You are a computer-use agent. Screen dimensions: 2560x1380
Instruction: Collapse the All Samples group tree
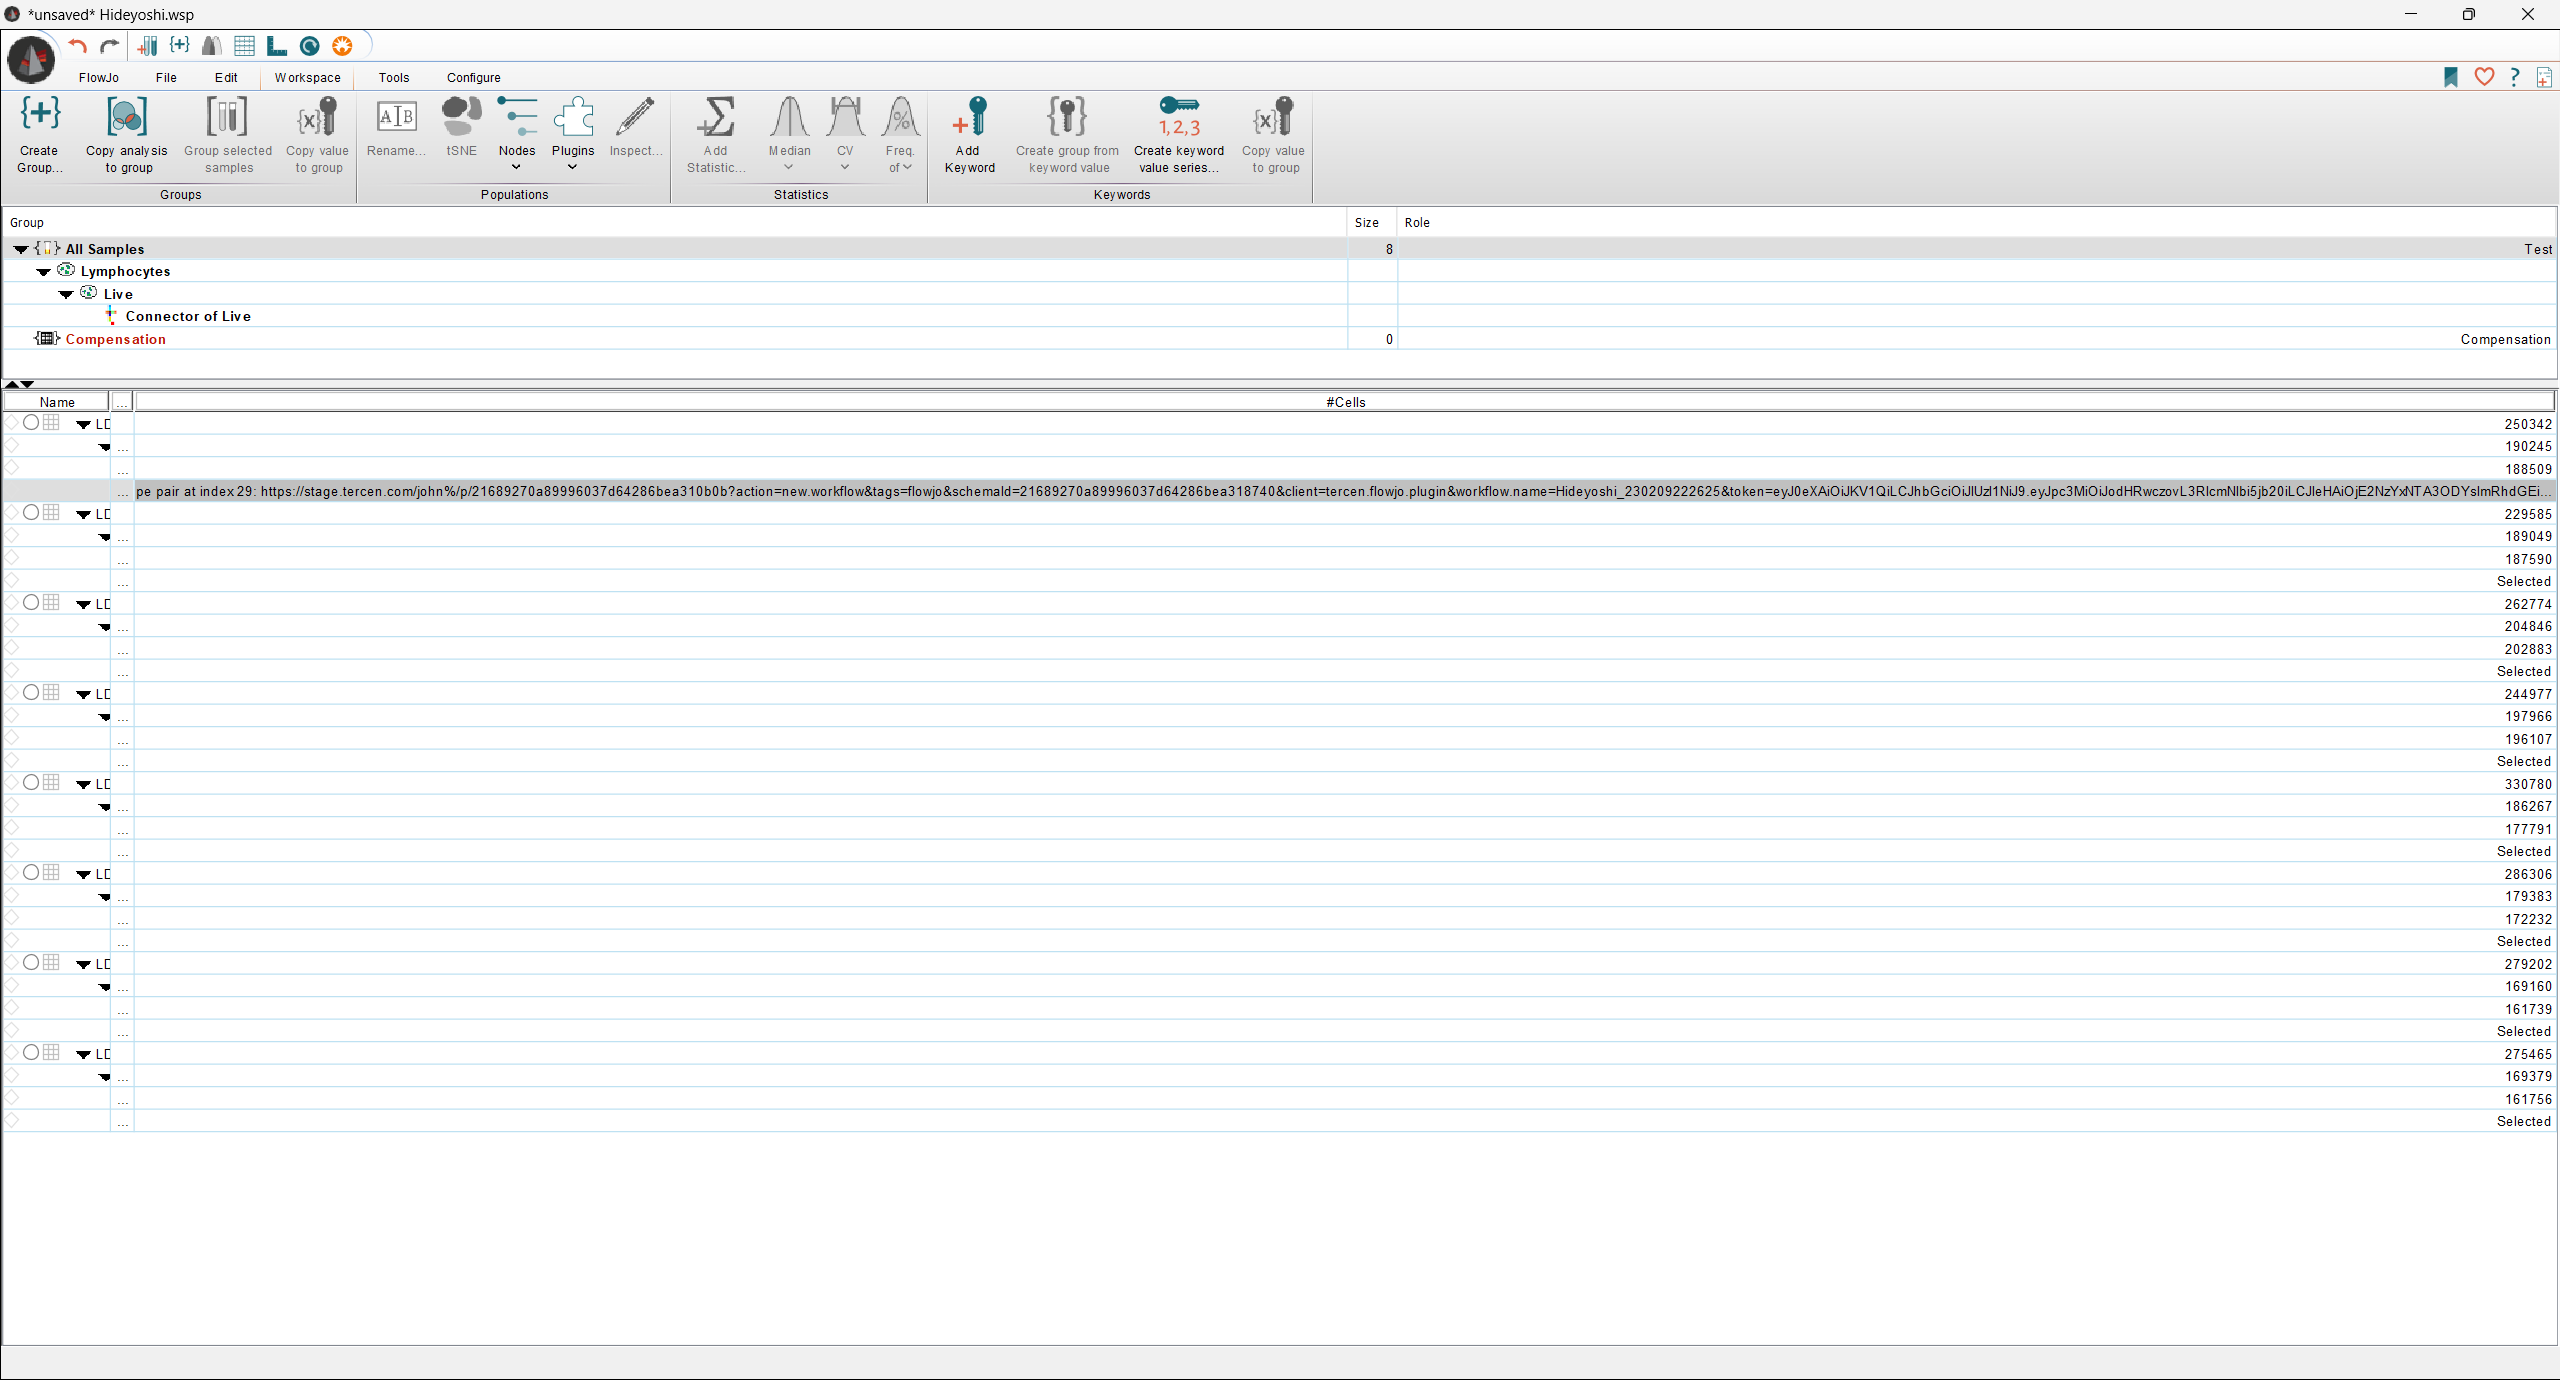pos(21,250)
